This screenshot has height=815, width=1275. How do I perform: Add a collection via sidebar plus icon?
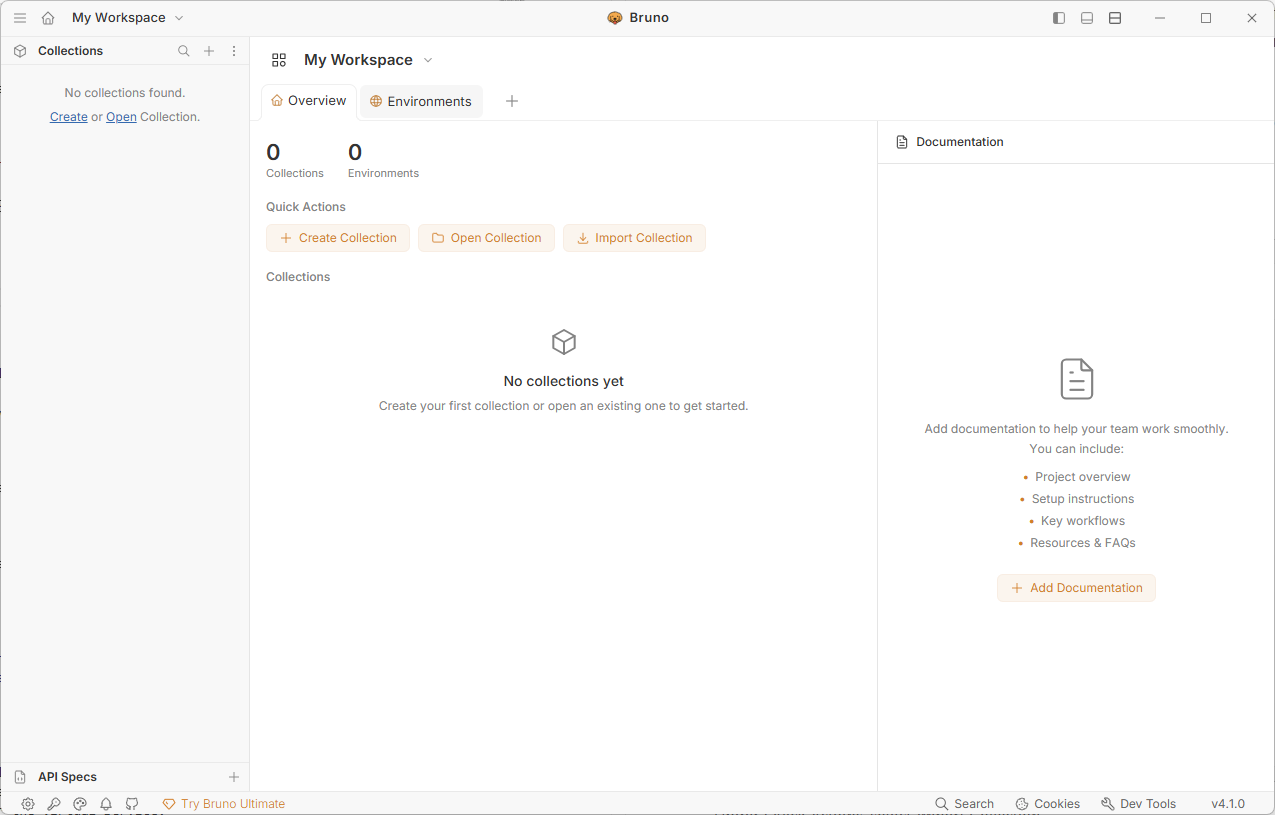209,51
